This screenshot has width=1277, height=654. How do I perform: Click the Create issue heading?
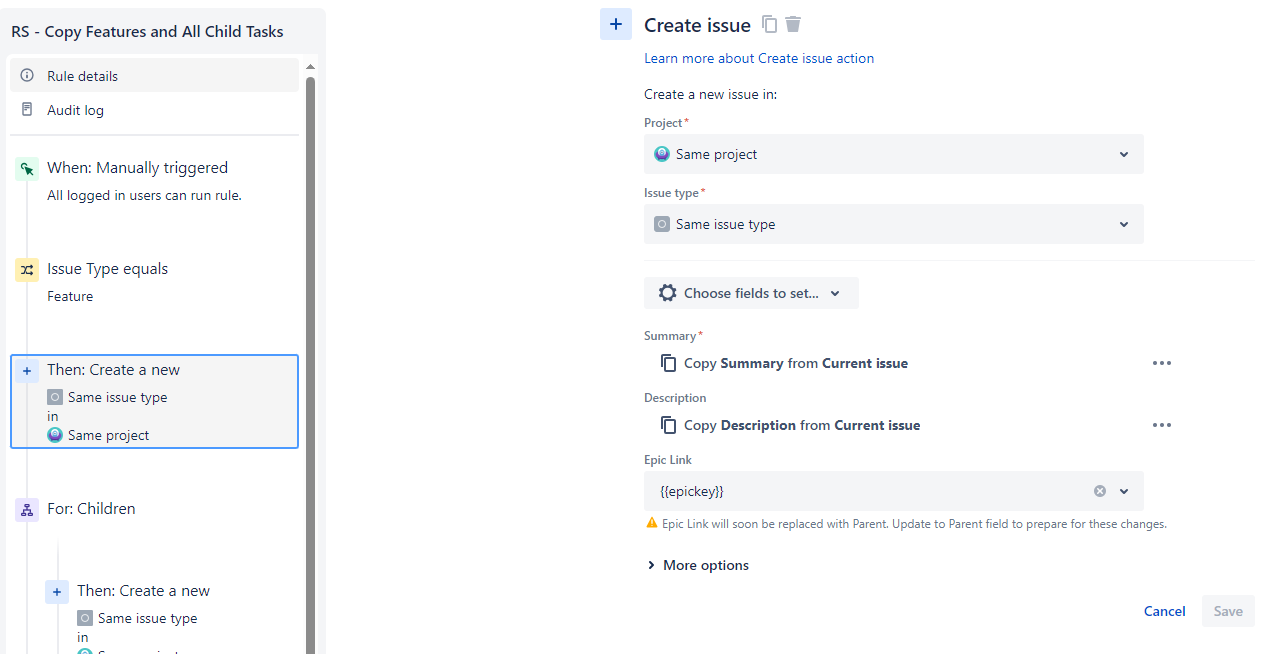tap(697, 25)
